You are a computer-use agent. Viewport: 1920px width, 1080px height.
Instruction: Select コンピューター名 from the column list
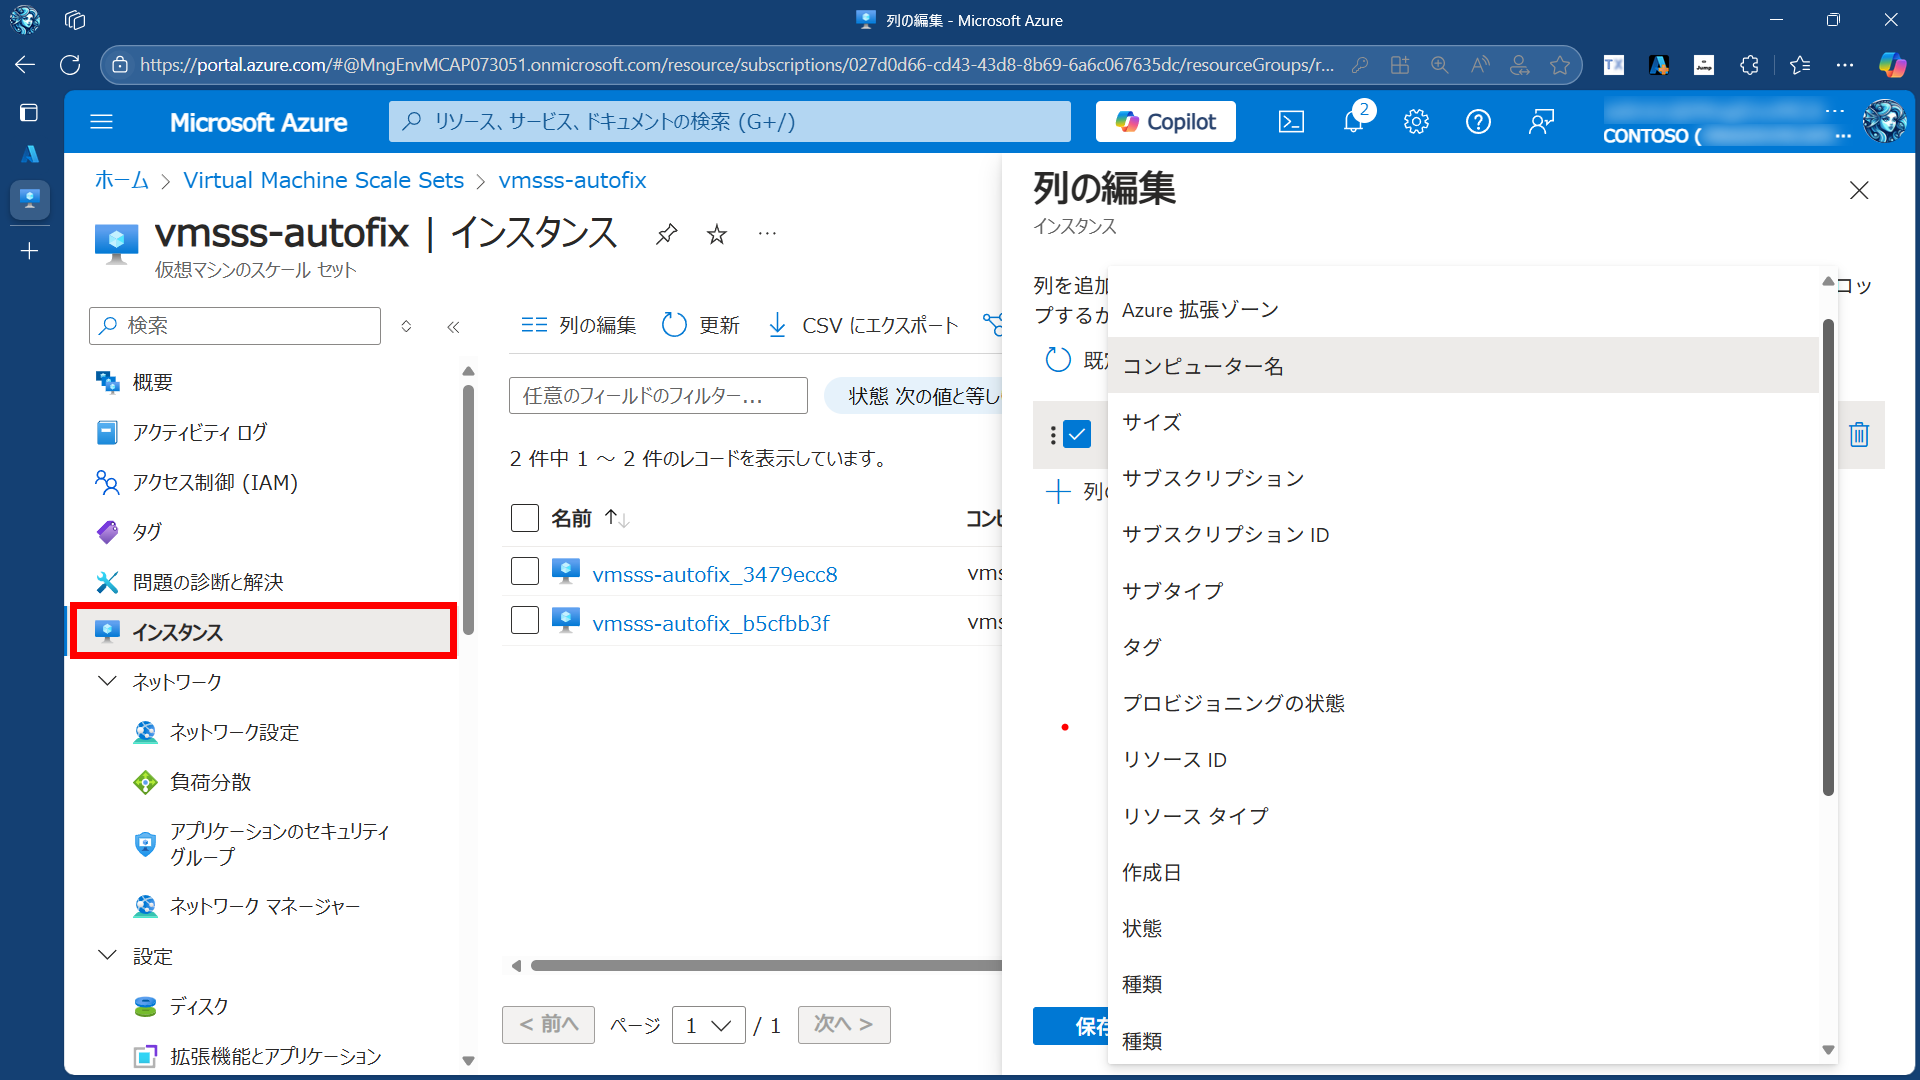pyautogui.click(x=1203, y=366)
